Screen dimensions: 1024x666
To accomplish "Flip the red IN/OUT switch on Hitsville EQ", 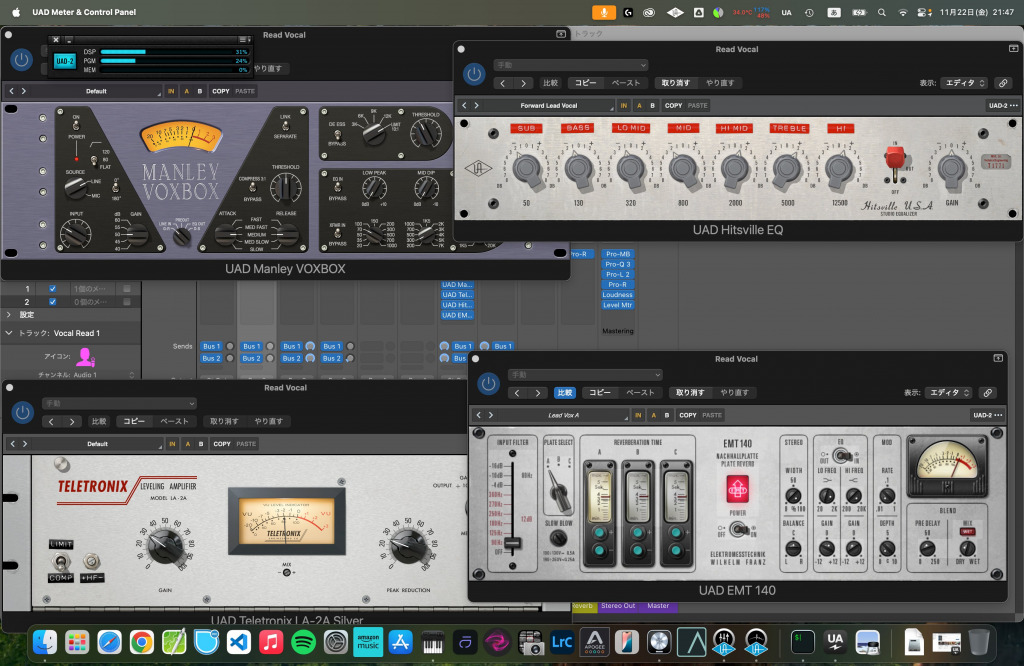I will [x=895, y=159].
